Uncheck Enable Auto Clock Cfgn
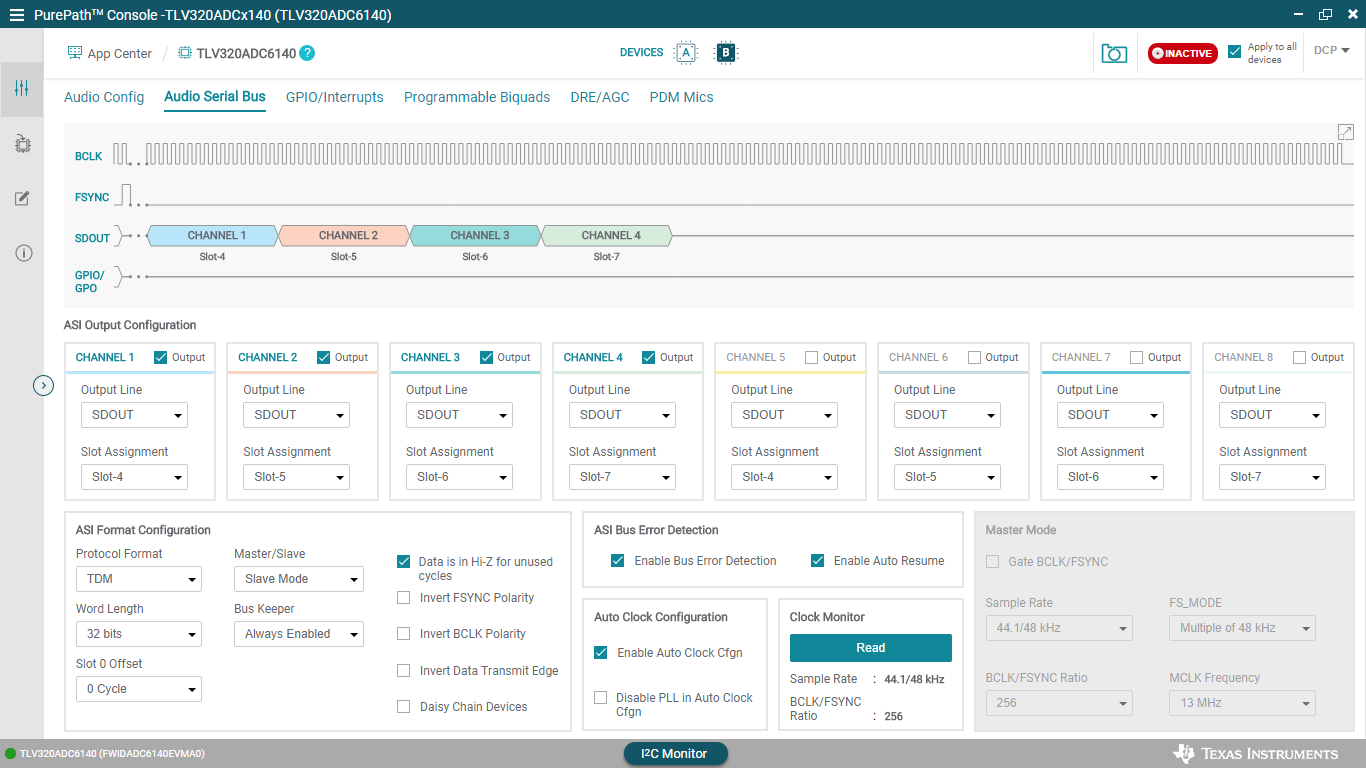Screen dimensions: 1366x768 pos(601,653)
